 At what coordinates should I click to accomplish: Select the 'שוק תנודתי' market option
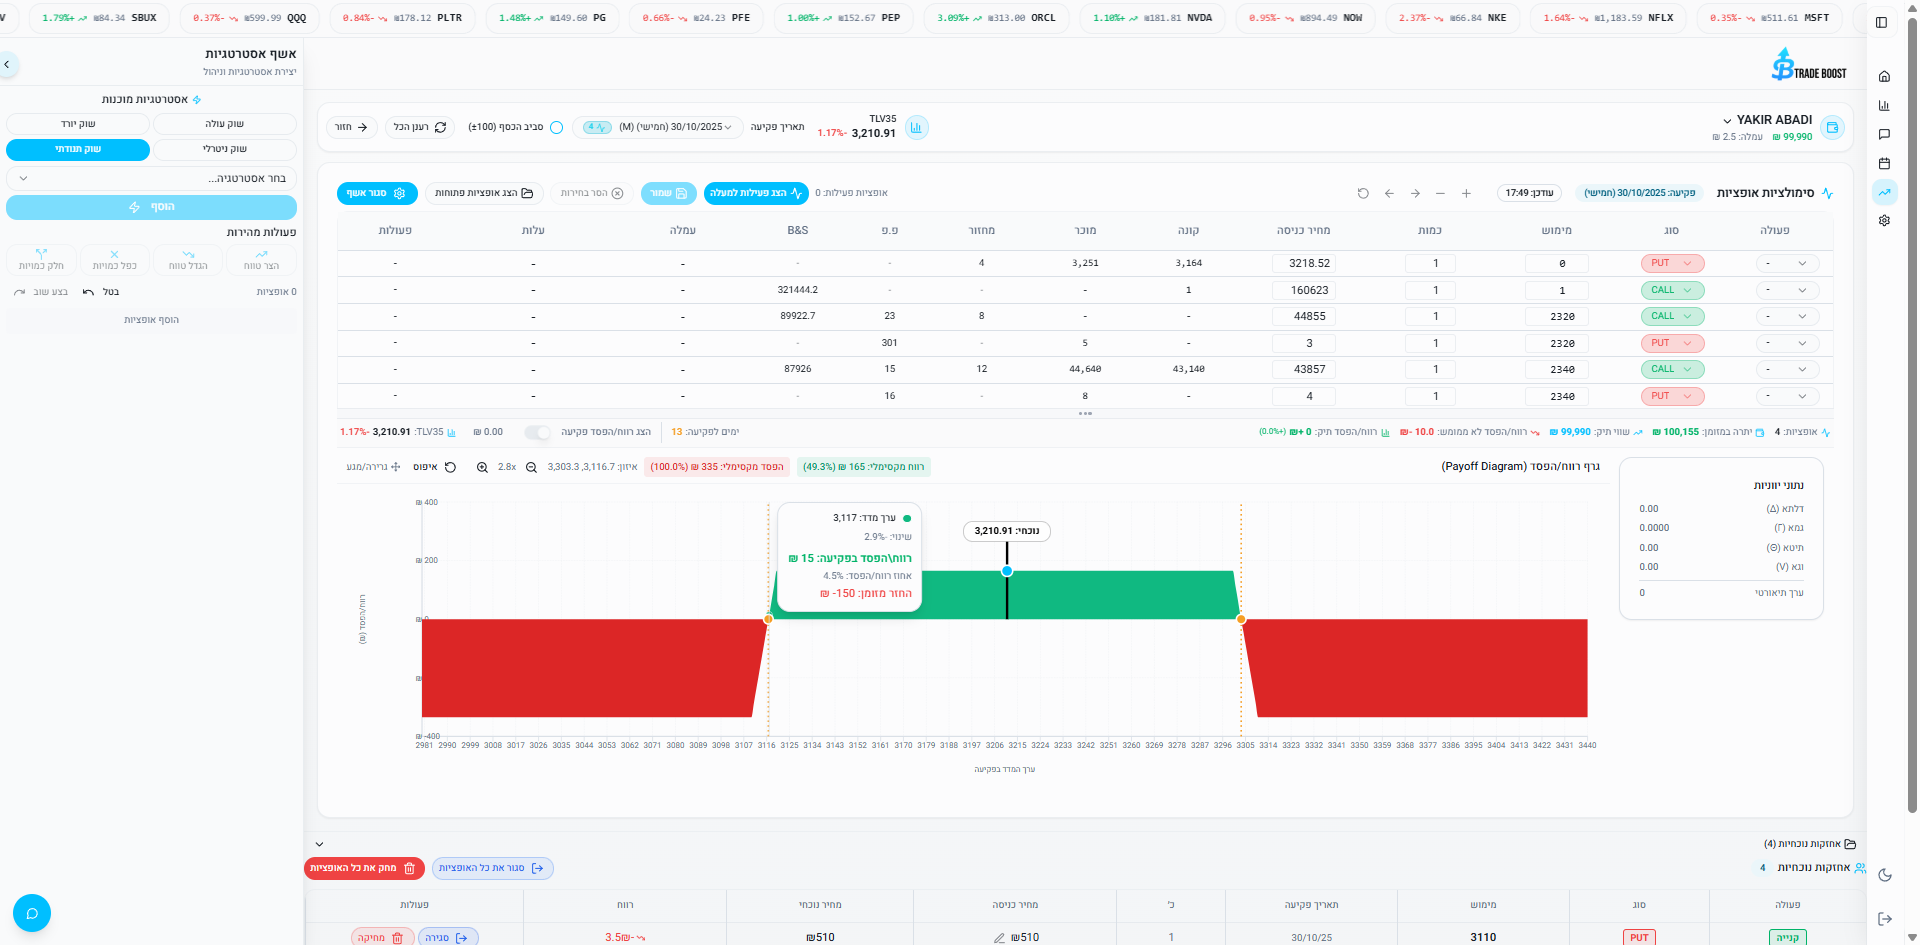pos(78,149)
